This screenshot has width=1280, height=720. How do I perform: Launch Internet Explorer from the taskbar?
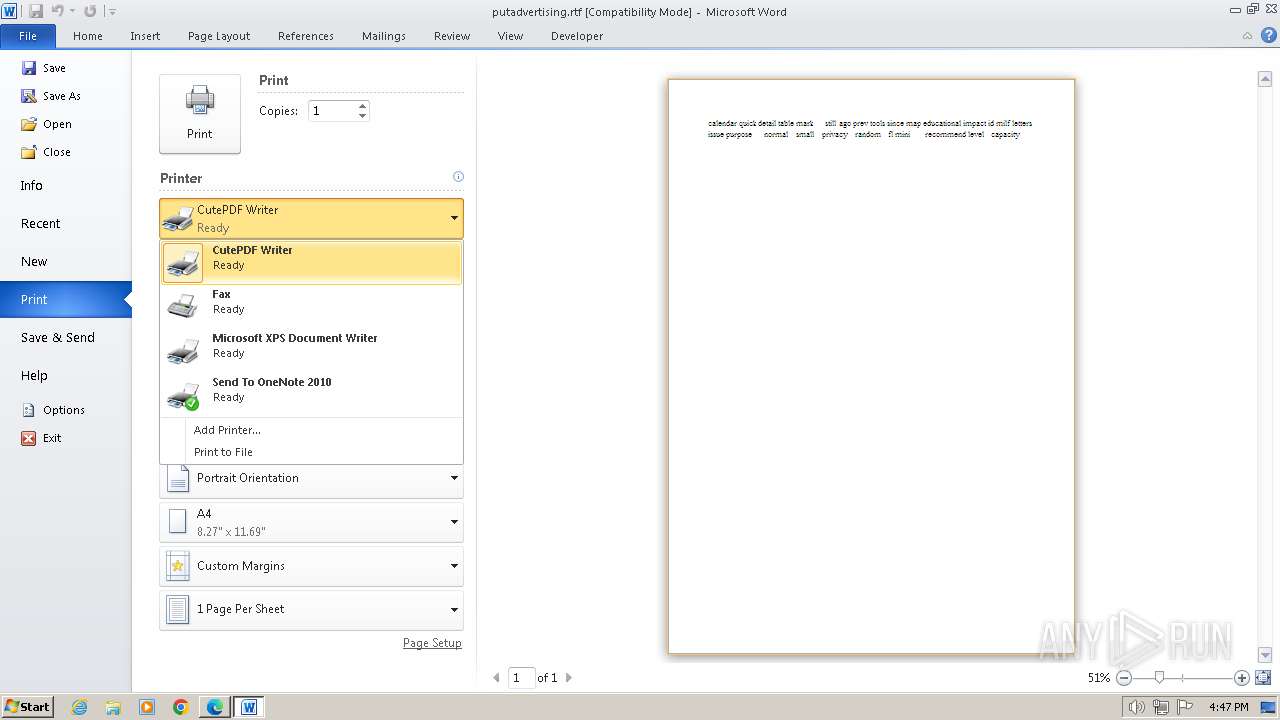[x=79, y=707]
